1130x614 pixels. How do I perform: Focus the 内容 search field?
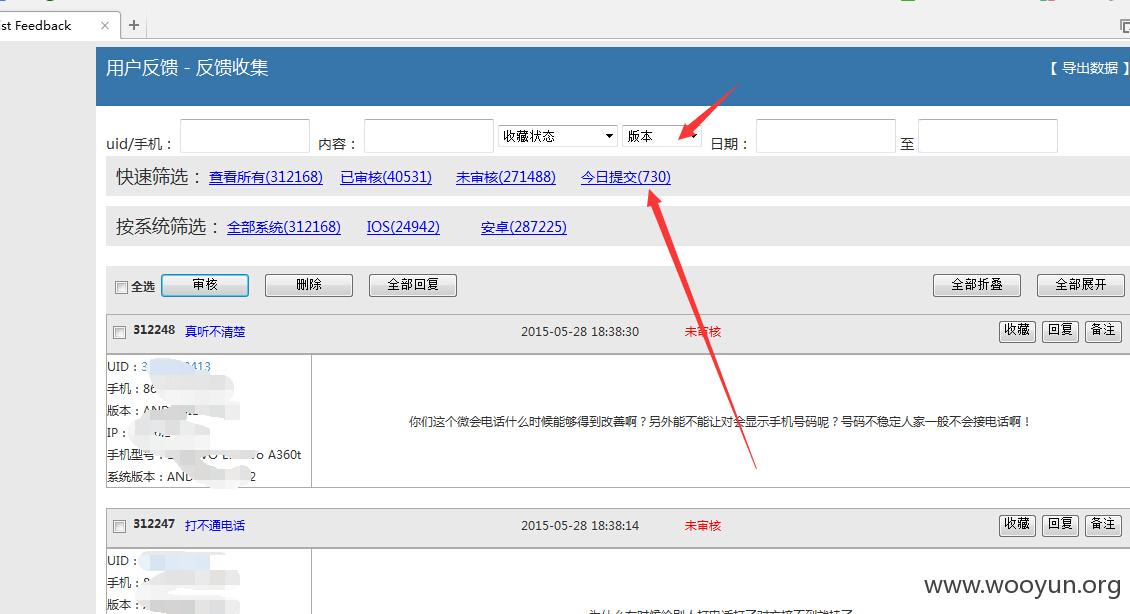(429, 136)
